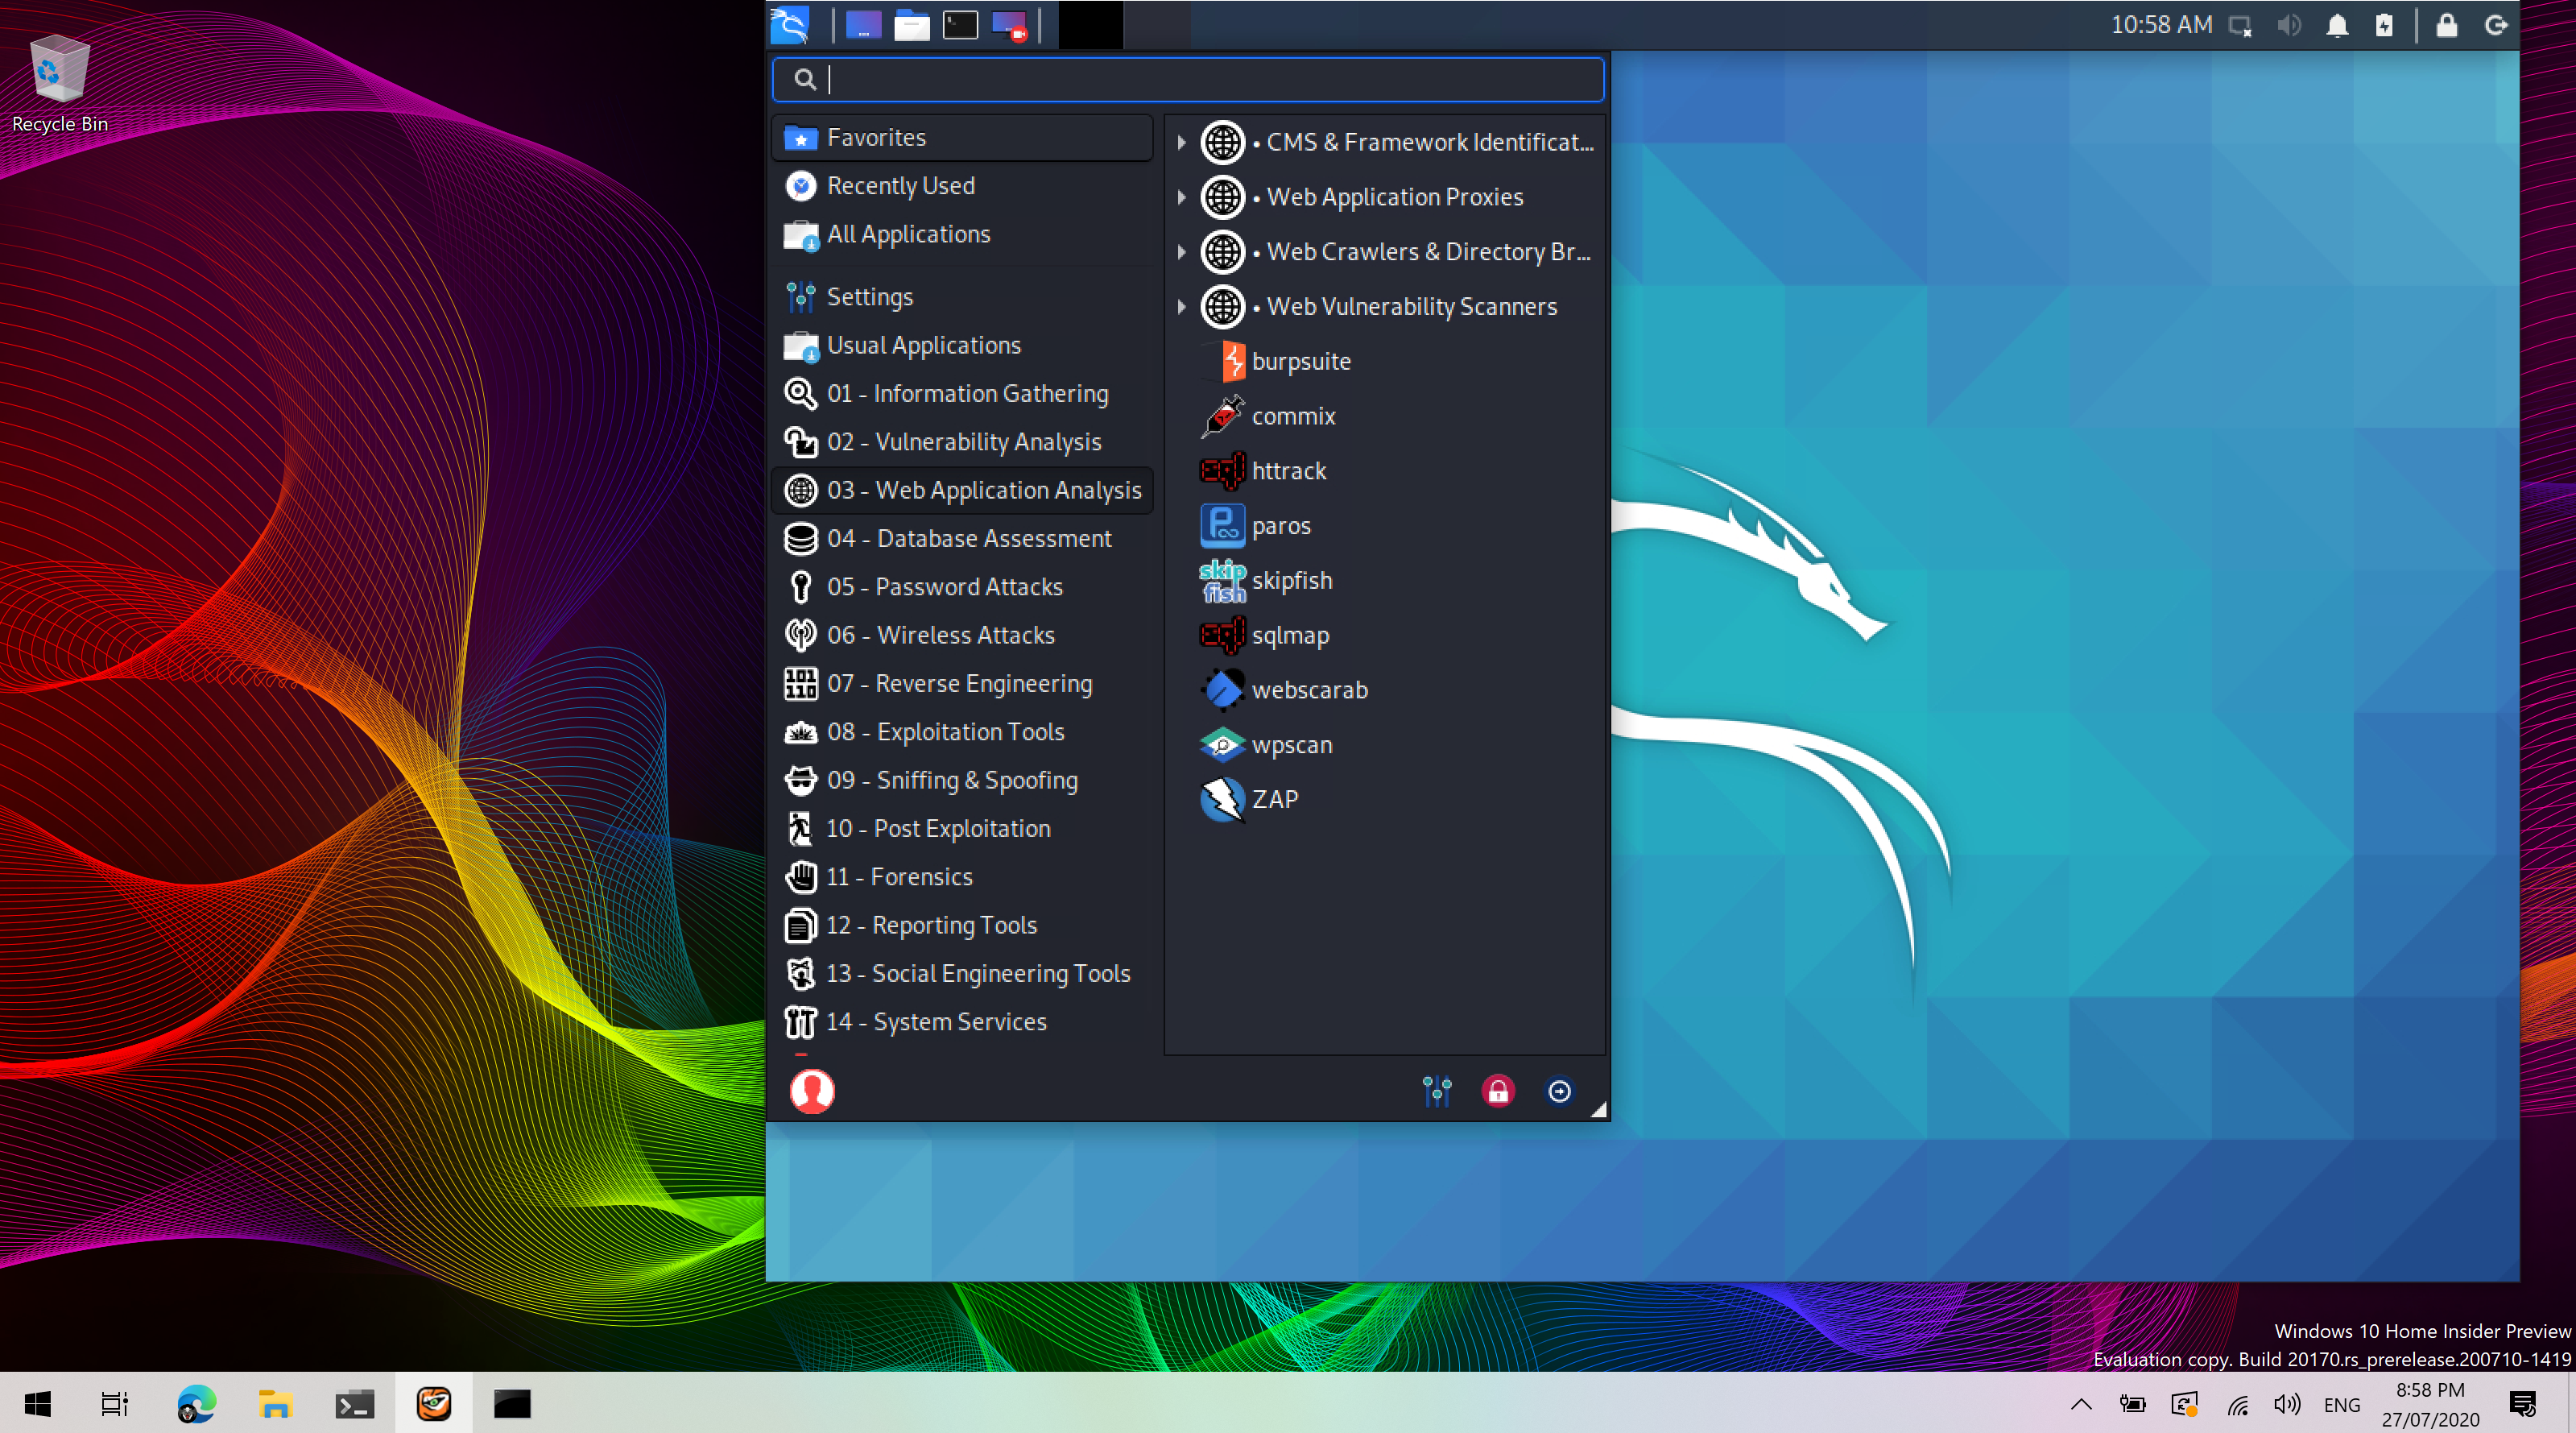Open the paros proxy tool

(x=1282, y=526)
